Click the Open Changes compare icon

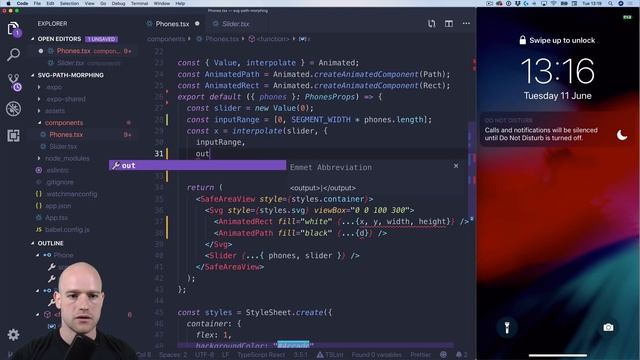point(431,24)
